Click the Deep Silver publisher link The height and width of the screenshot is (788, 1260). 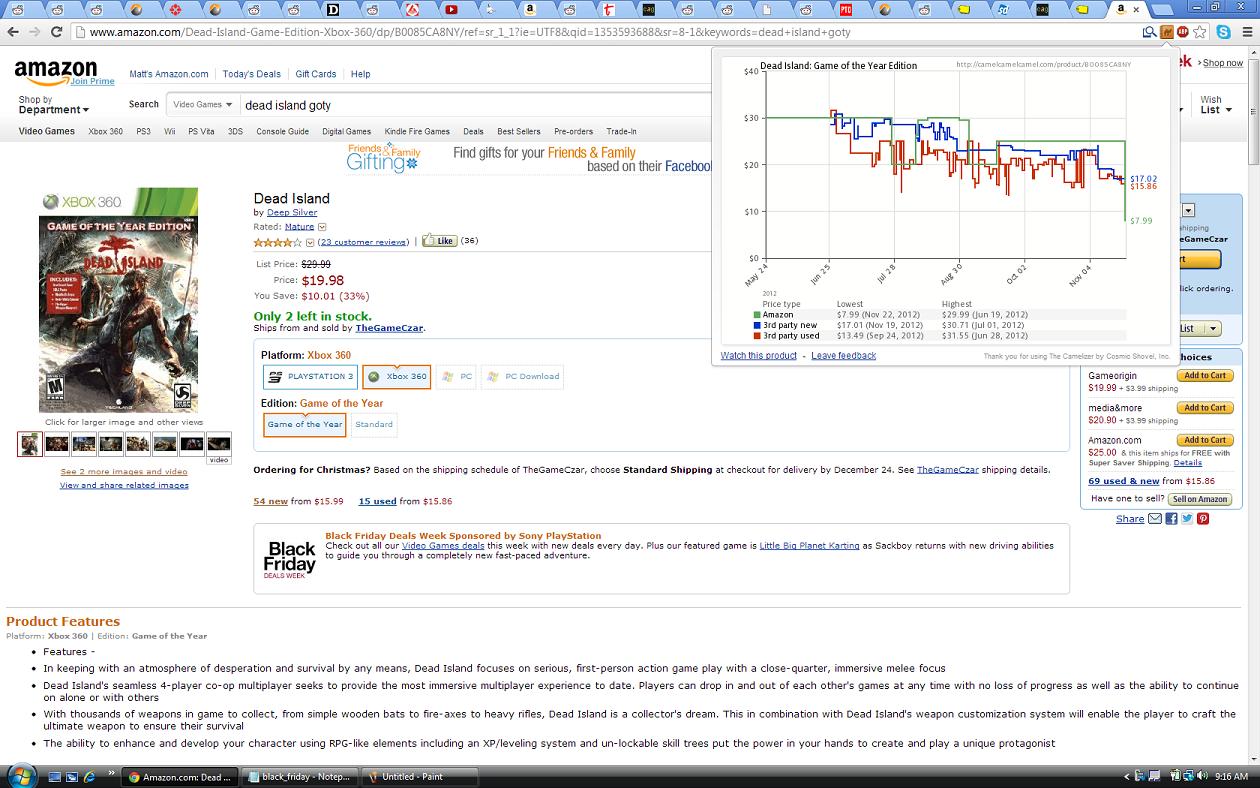tap(292, 213)
